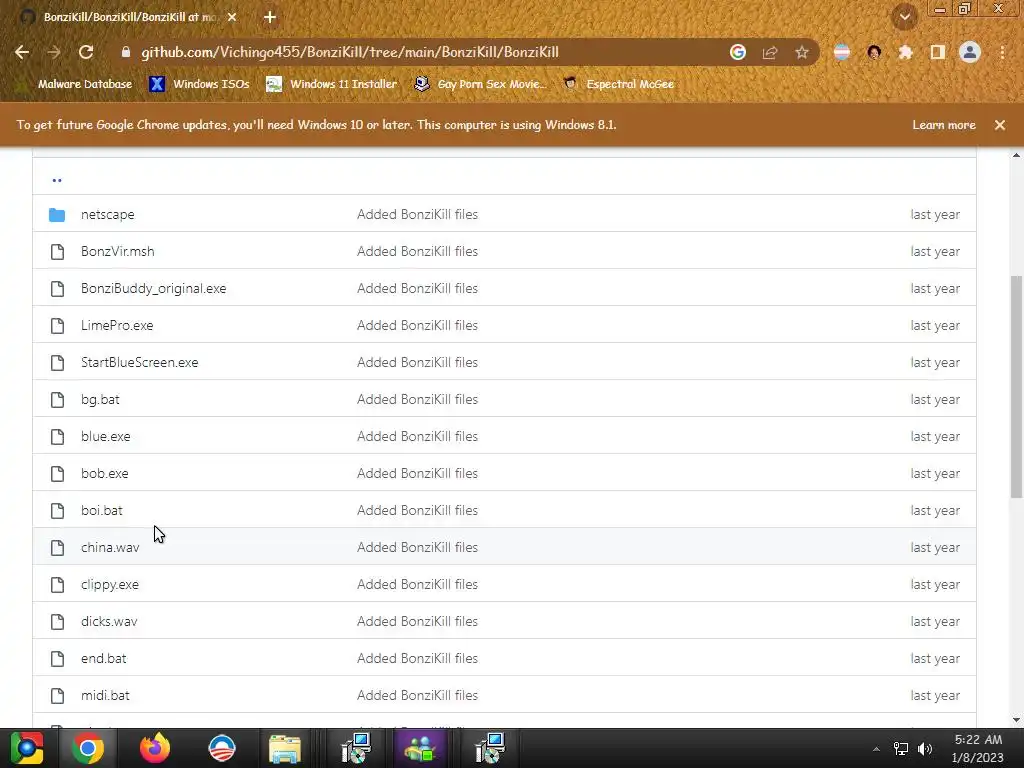The width and height of the screenshot is (1024, 768).
Task: Click the Windows Start button on taskbar
Action: [x=27, y=748]
